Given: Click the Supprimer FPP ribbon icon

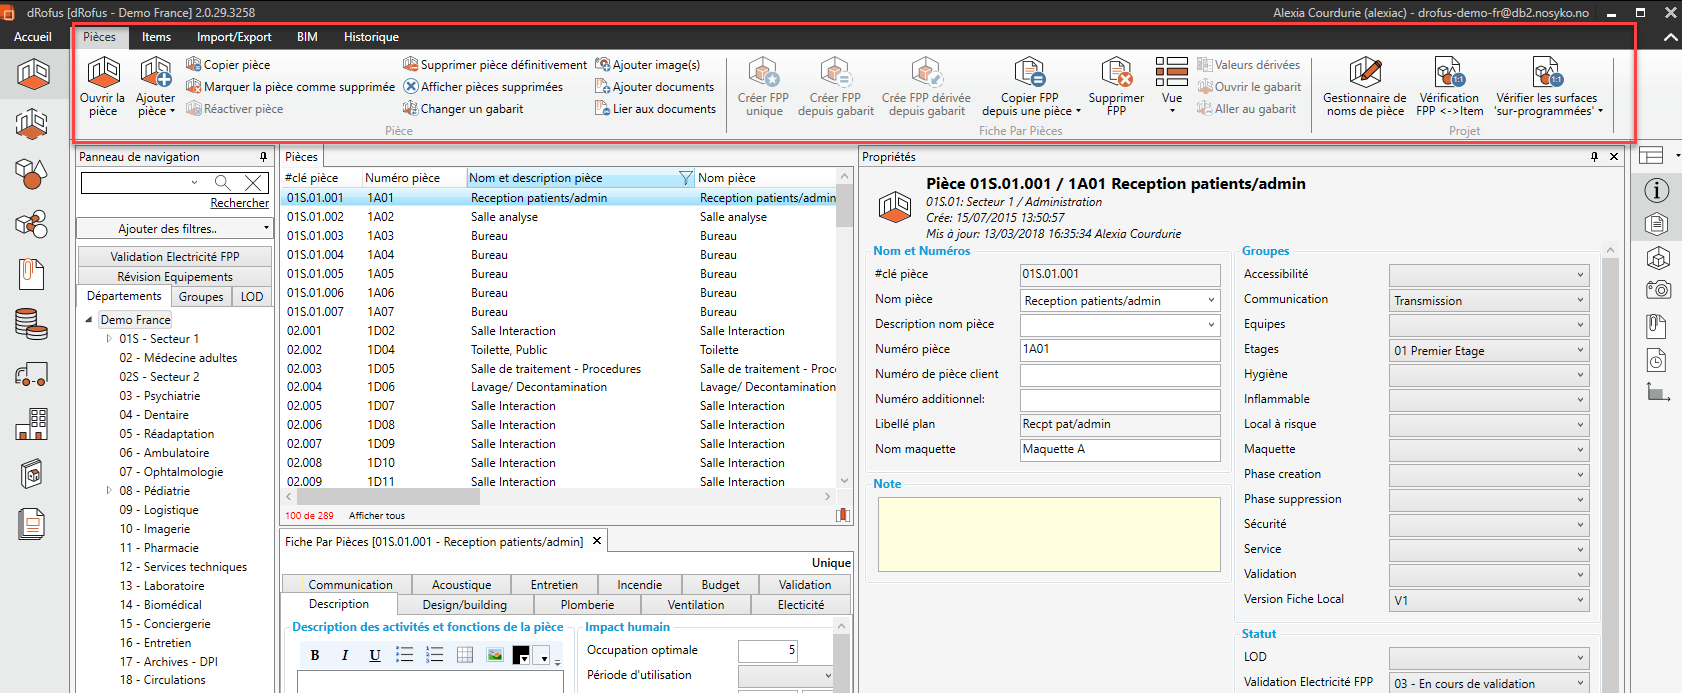Looking at the screenshot, I should click(x=1116, y=87).
